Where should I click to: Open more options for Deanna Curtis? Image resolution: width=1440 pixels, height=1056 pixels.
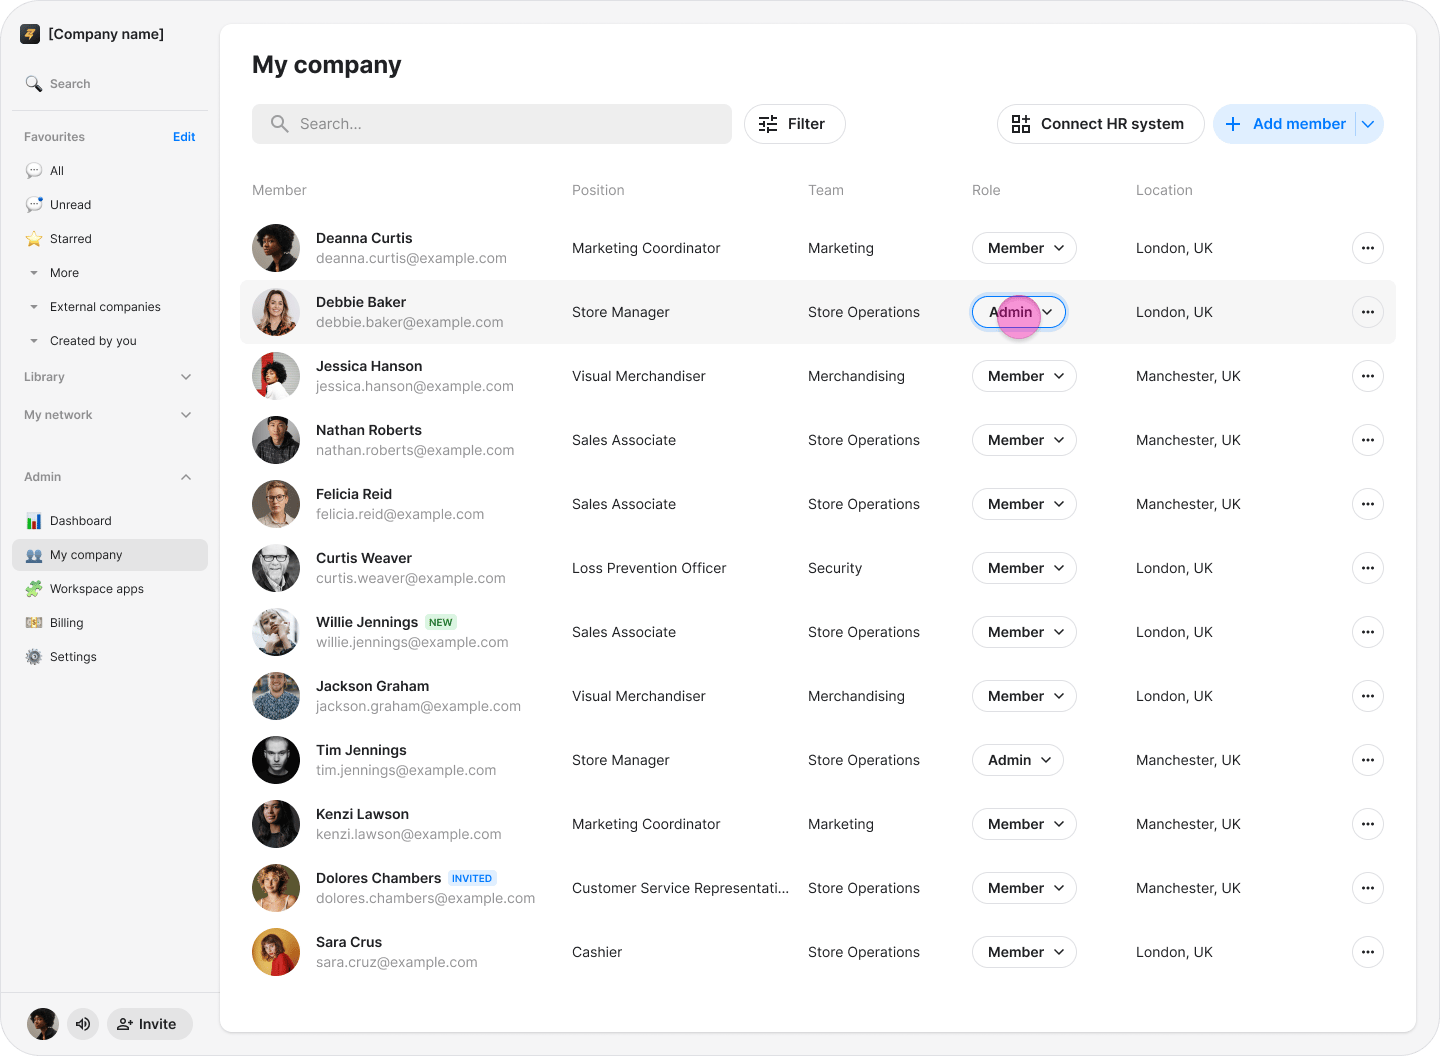[x=1368, y=248]
